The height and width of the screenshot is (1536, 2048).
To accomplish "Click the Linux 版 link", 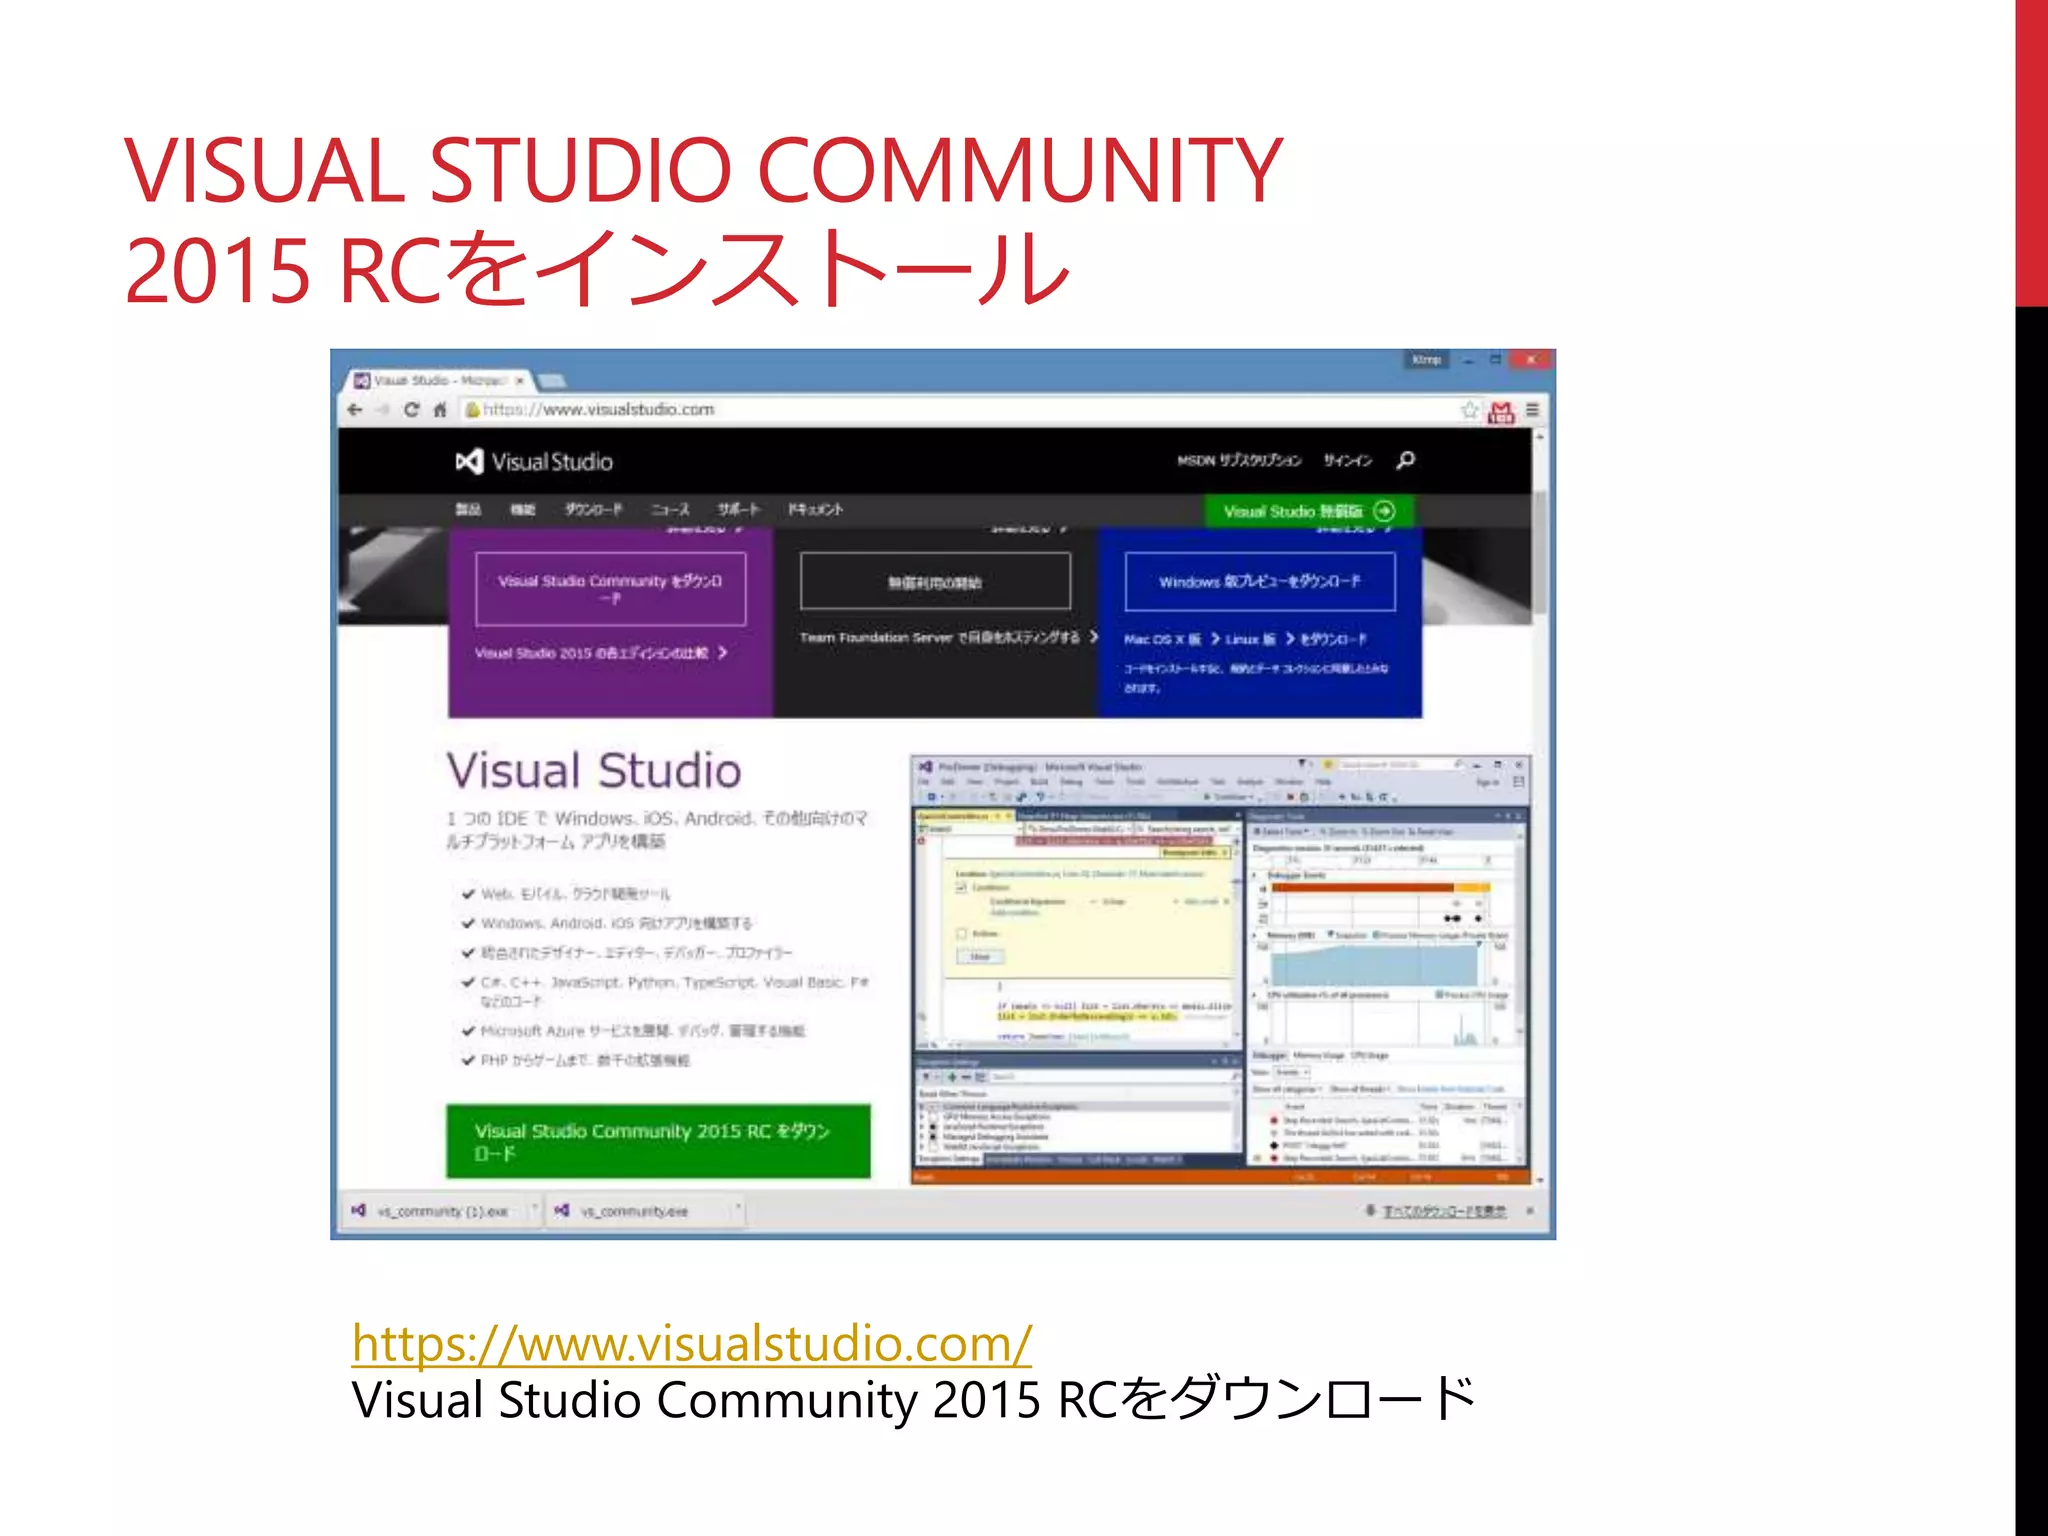I will click(x=1258, y=639).
